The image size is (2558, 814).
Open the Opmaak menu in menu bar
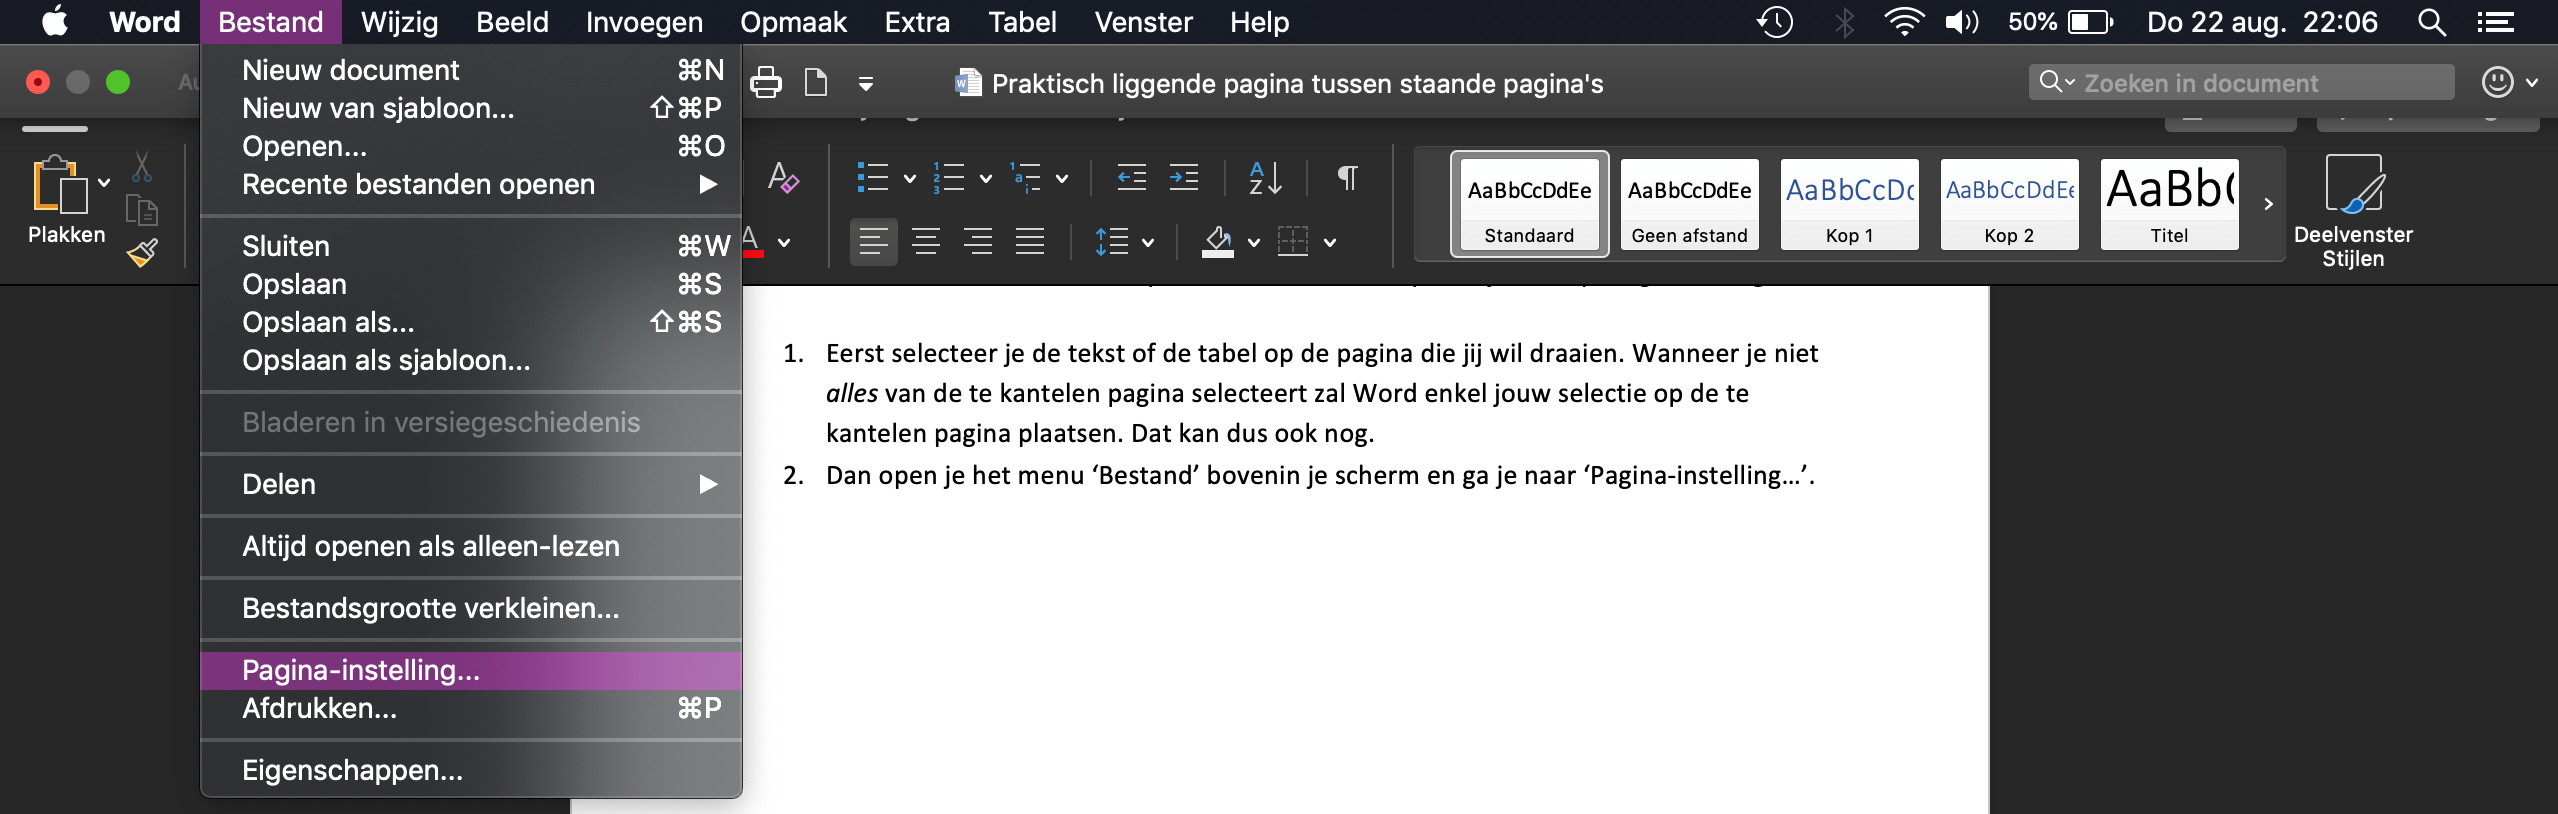(793, 22)
